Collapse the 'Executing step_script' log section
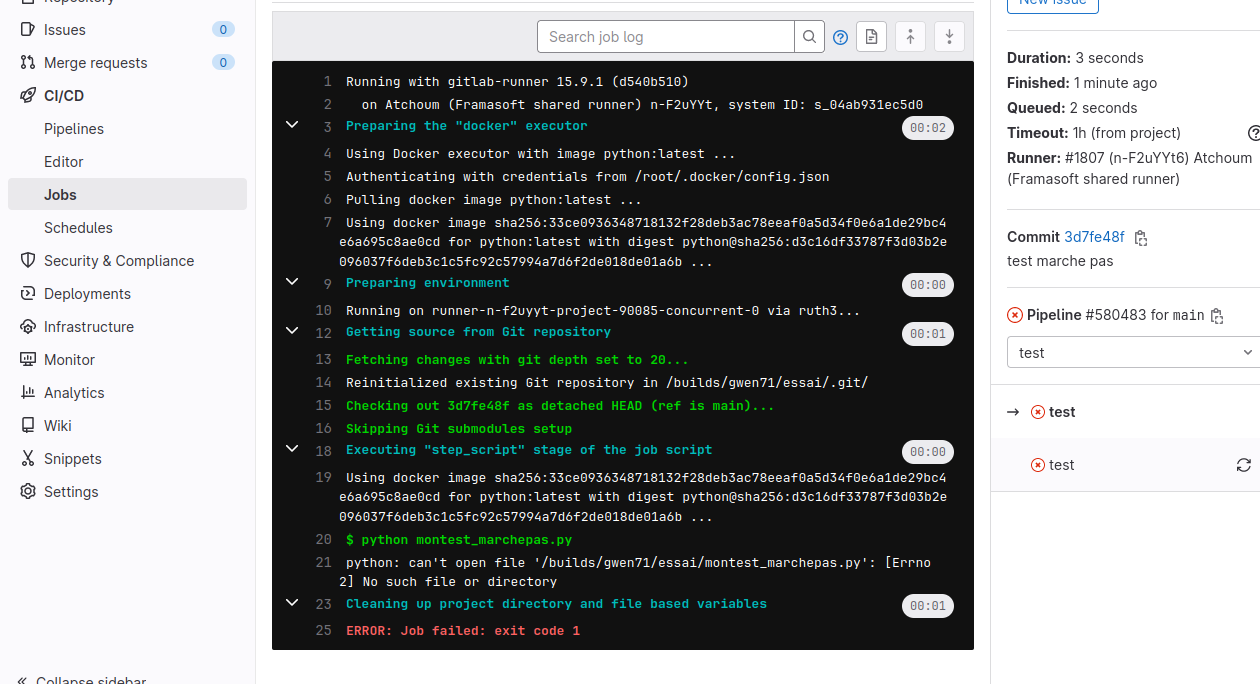 tap(292, 448)
